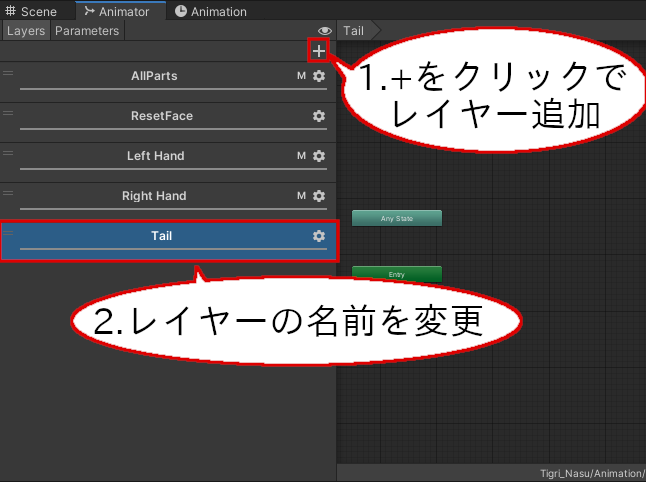Toggle the eye visibility icon
The width and height of the screenshot is (646, 482).
click(x=325, y=31)
